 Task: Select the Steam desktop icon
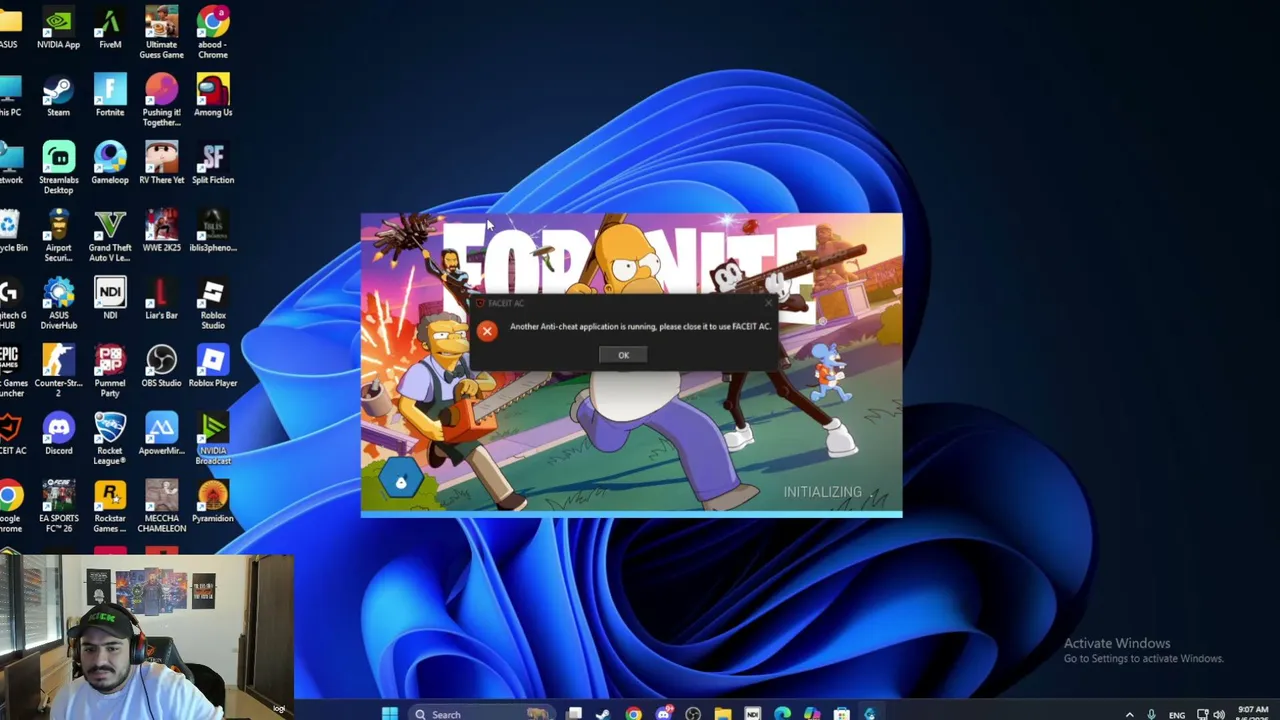tap(58, 95)
